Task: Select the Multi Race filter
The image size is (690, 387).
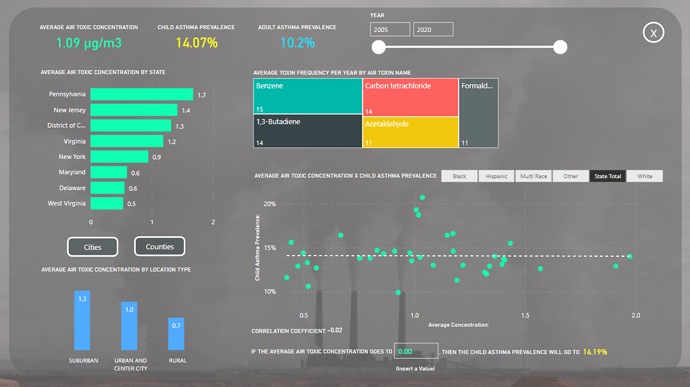Action: click(533, 176)
